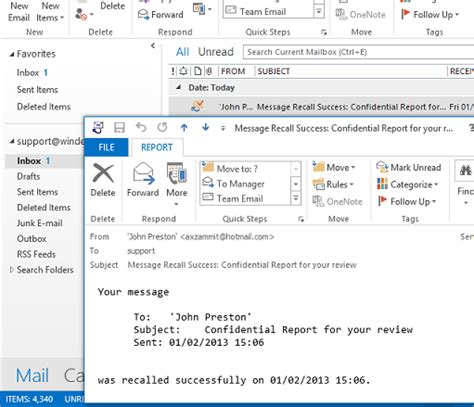The width and height of the screenshot is (474, 407).
Task: Open Inbox under Favorites
Action: (32, 73)
